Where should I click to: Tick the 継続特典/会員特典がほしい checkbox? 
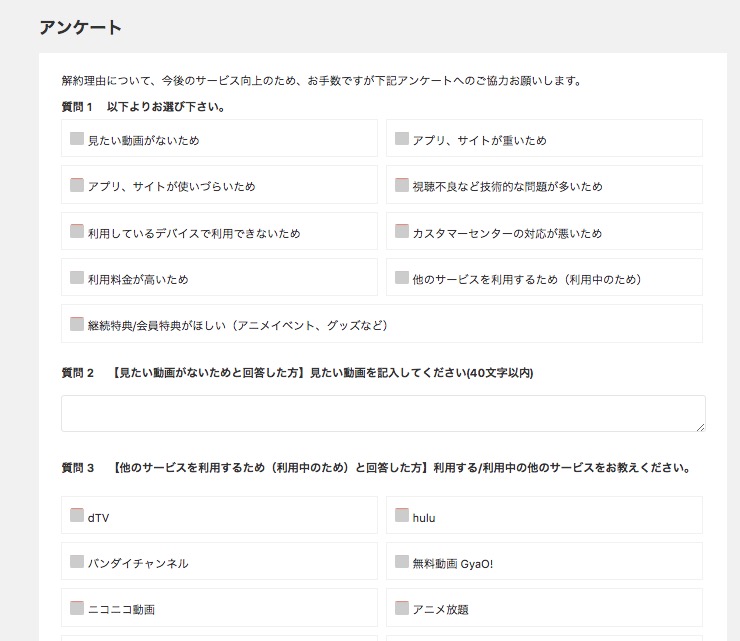click(x=77, y=323)
